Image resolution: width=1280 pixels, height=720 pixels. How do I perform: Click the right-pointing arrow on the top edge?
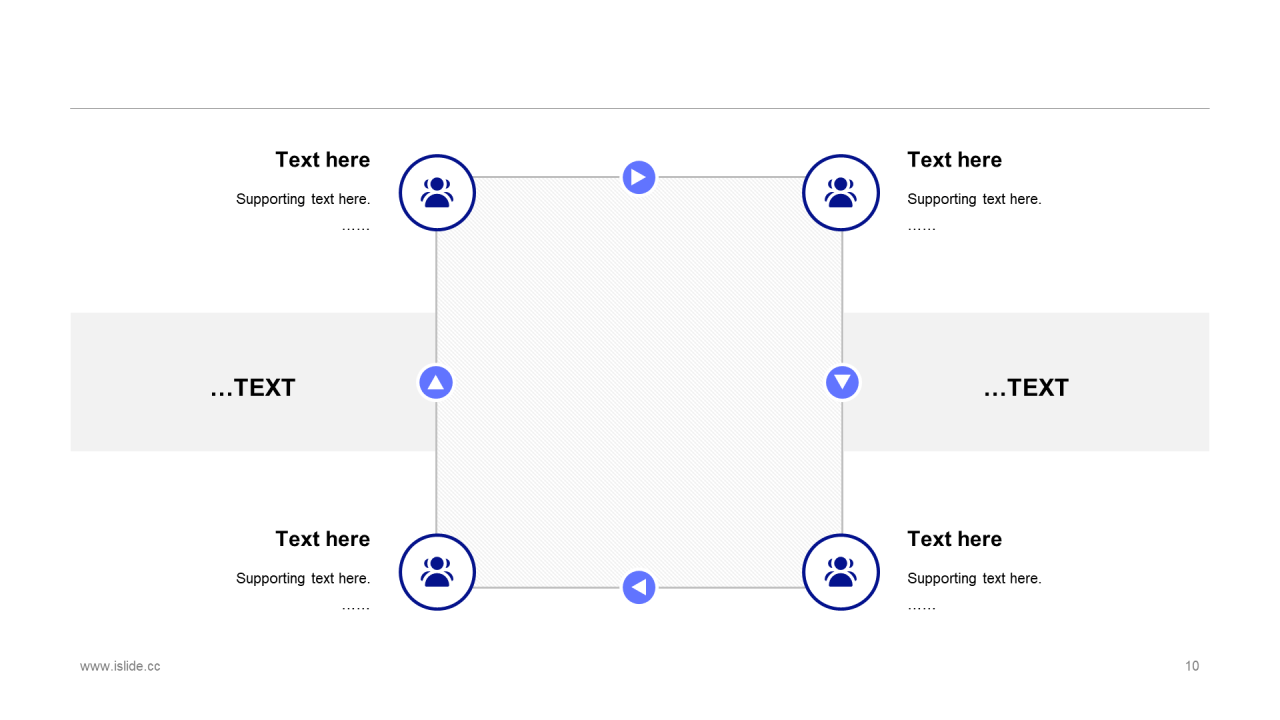pos(639,177)
